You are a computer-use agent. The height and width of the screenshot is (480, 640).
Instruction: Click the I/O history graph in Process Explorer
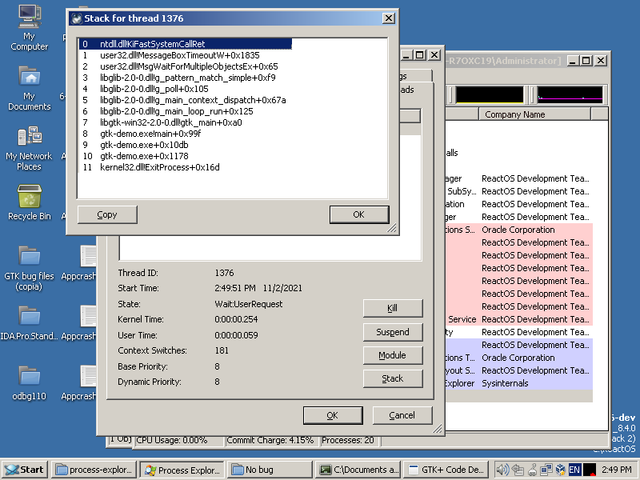(570, 95)
